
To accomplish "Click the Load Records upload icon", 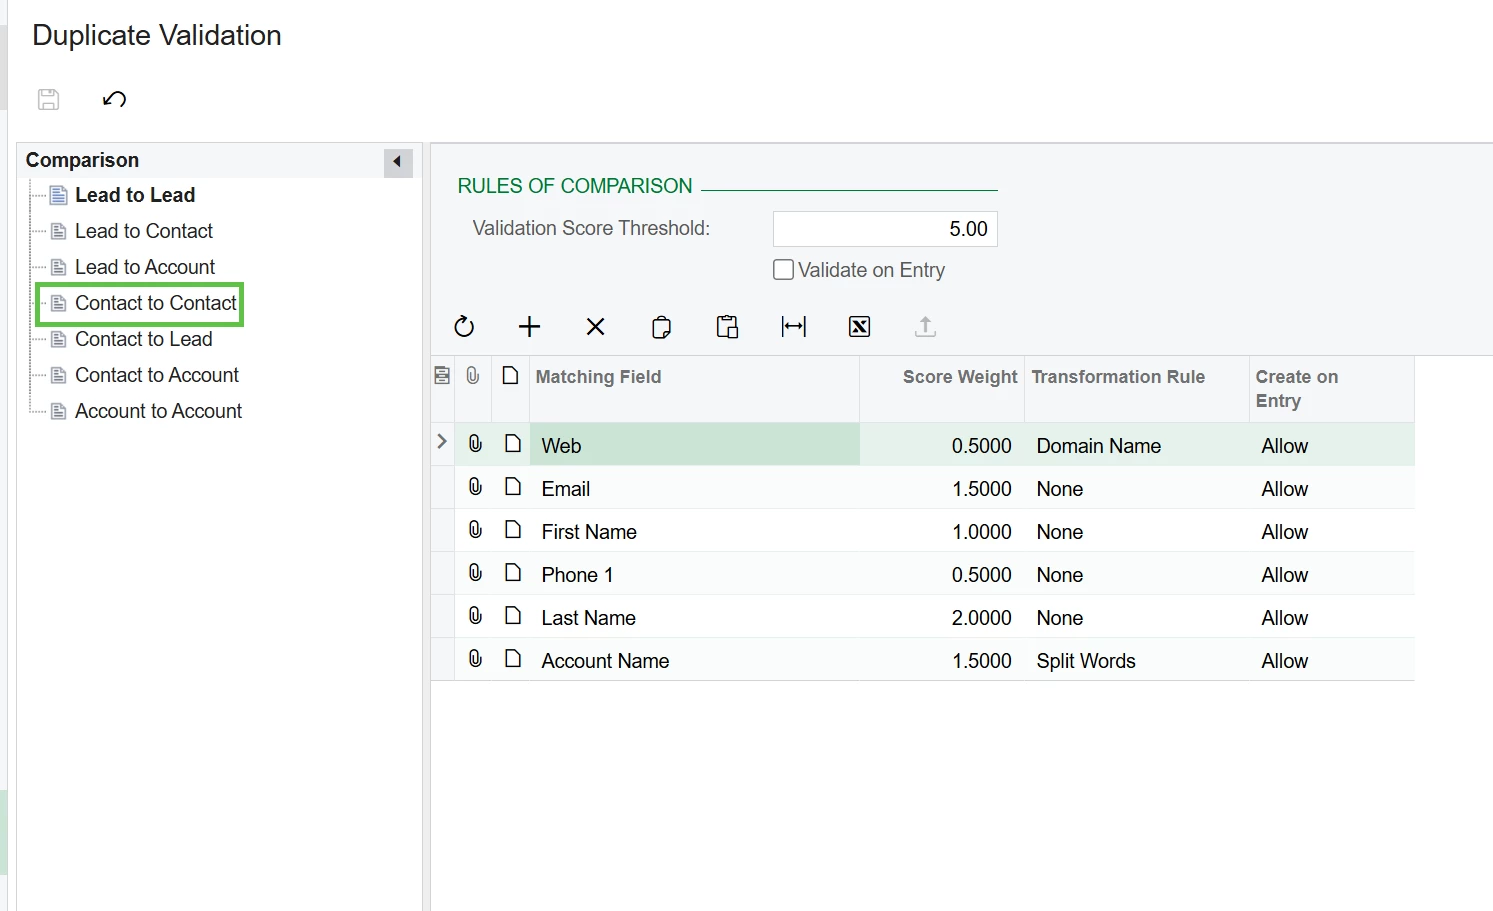I will [x=925, y=327].
